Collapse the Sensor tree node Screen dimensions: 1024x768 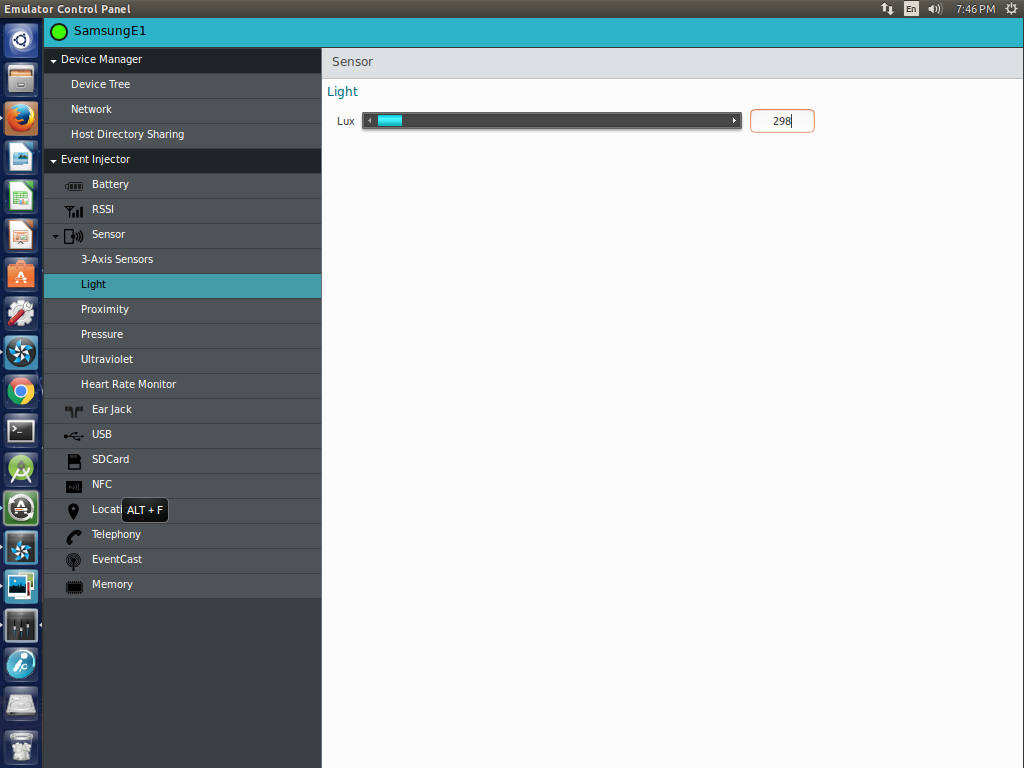(x=56, y=236)
